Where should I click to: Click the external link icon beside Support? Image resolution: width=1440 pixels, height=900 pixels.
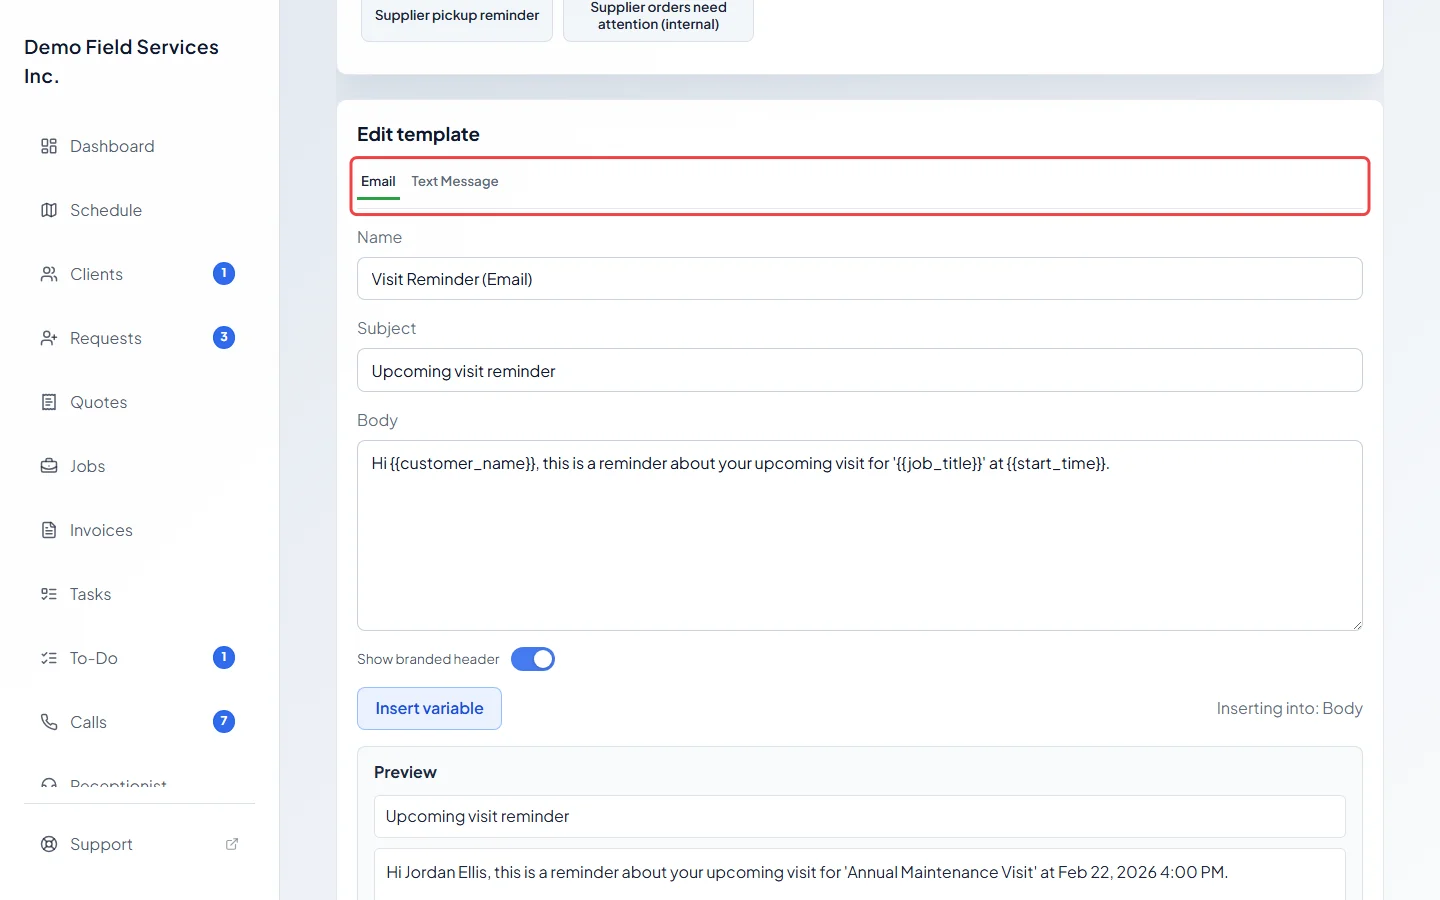click(x=232, y=844)
